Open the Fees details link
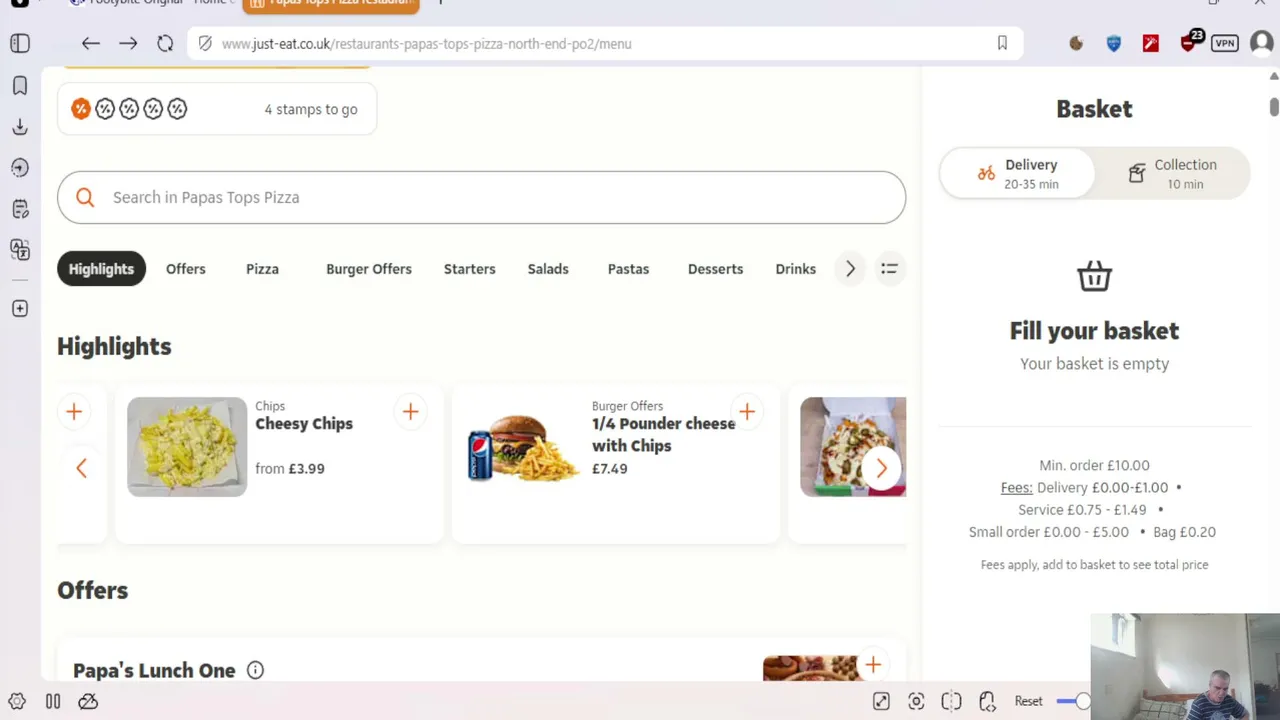The image size is (1280, 720). [x=1017, y=488]
